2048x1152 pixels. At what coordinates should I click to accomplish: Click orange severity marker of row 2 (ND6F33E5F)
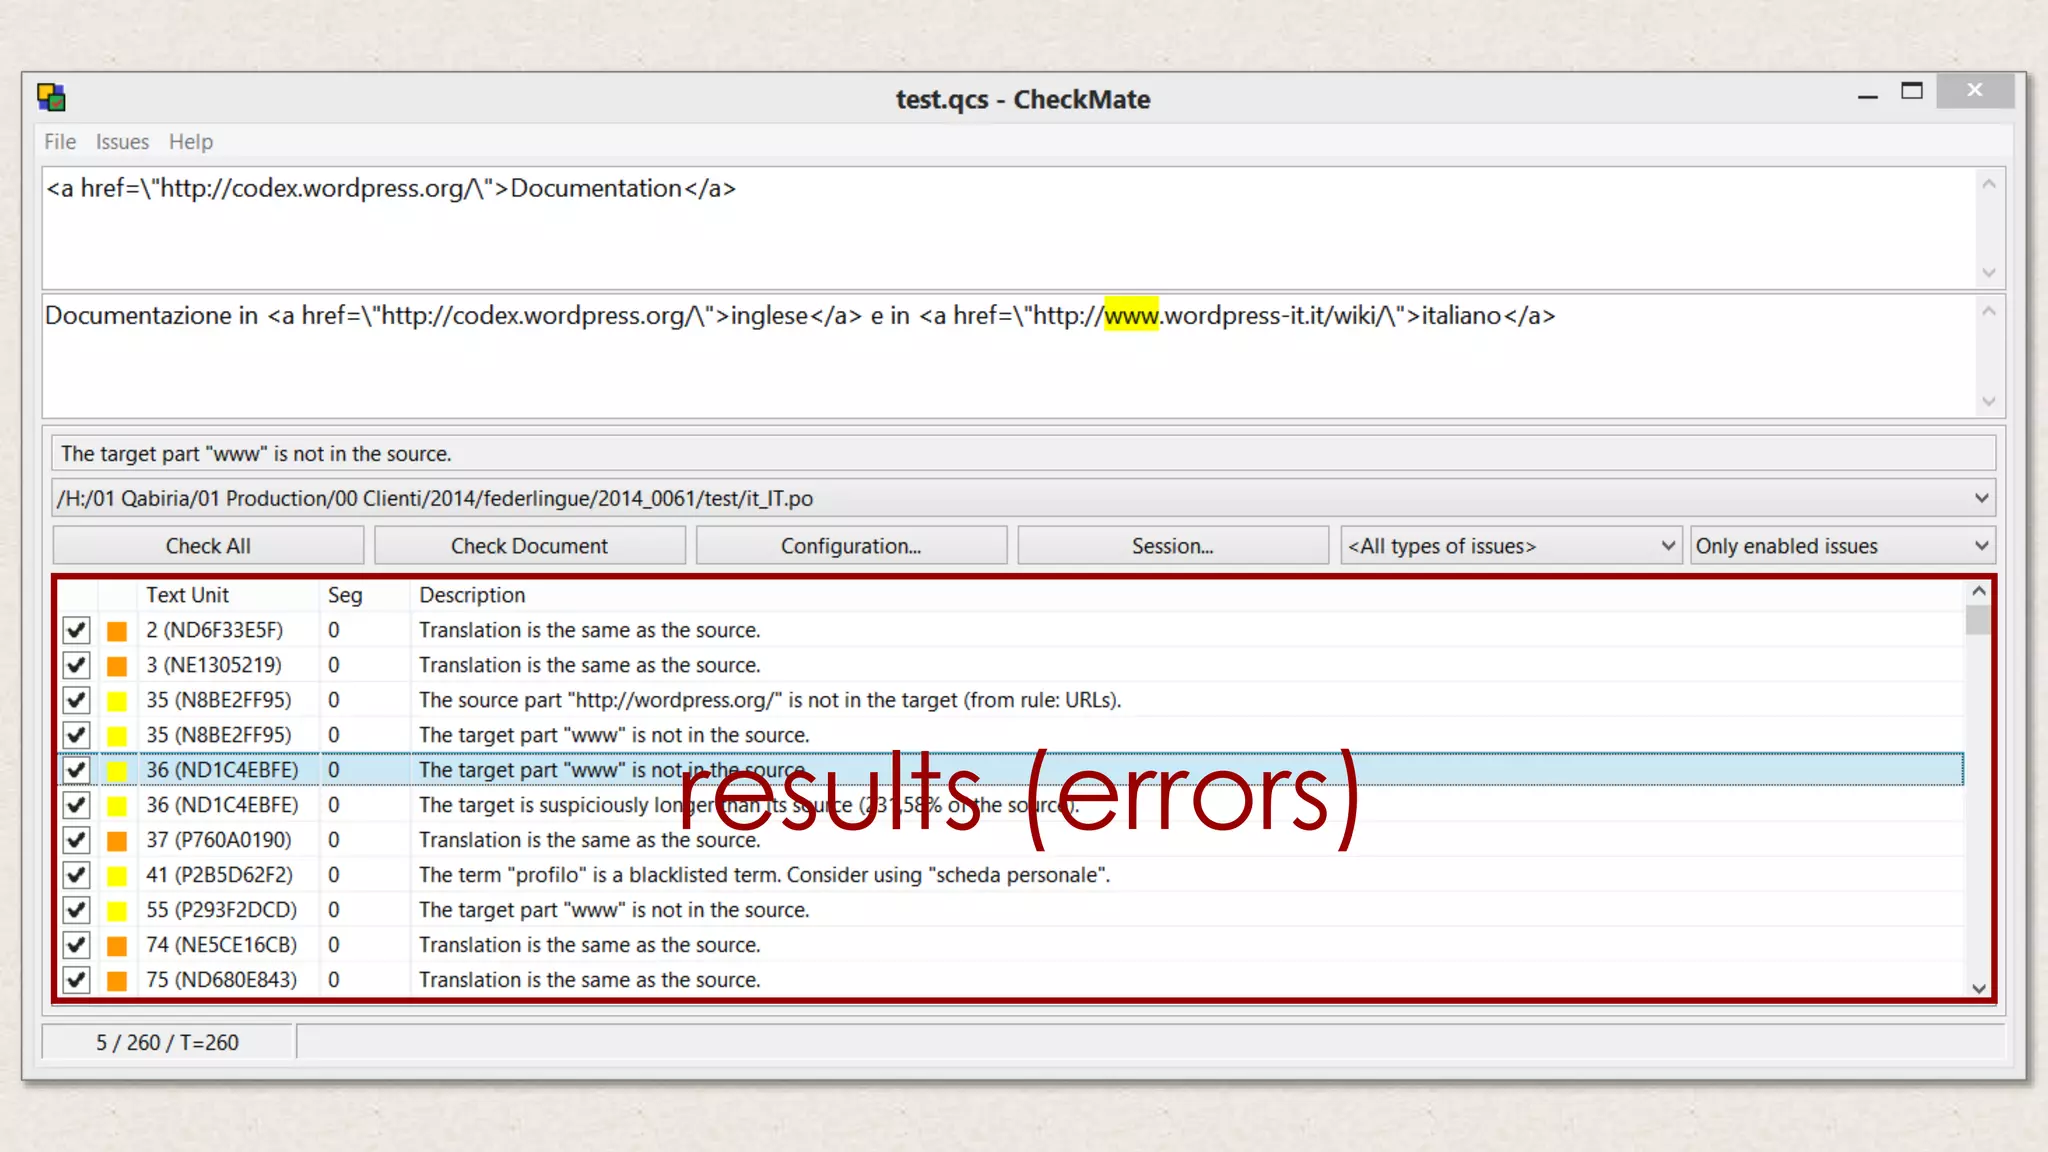point(117,631)
